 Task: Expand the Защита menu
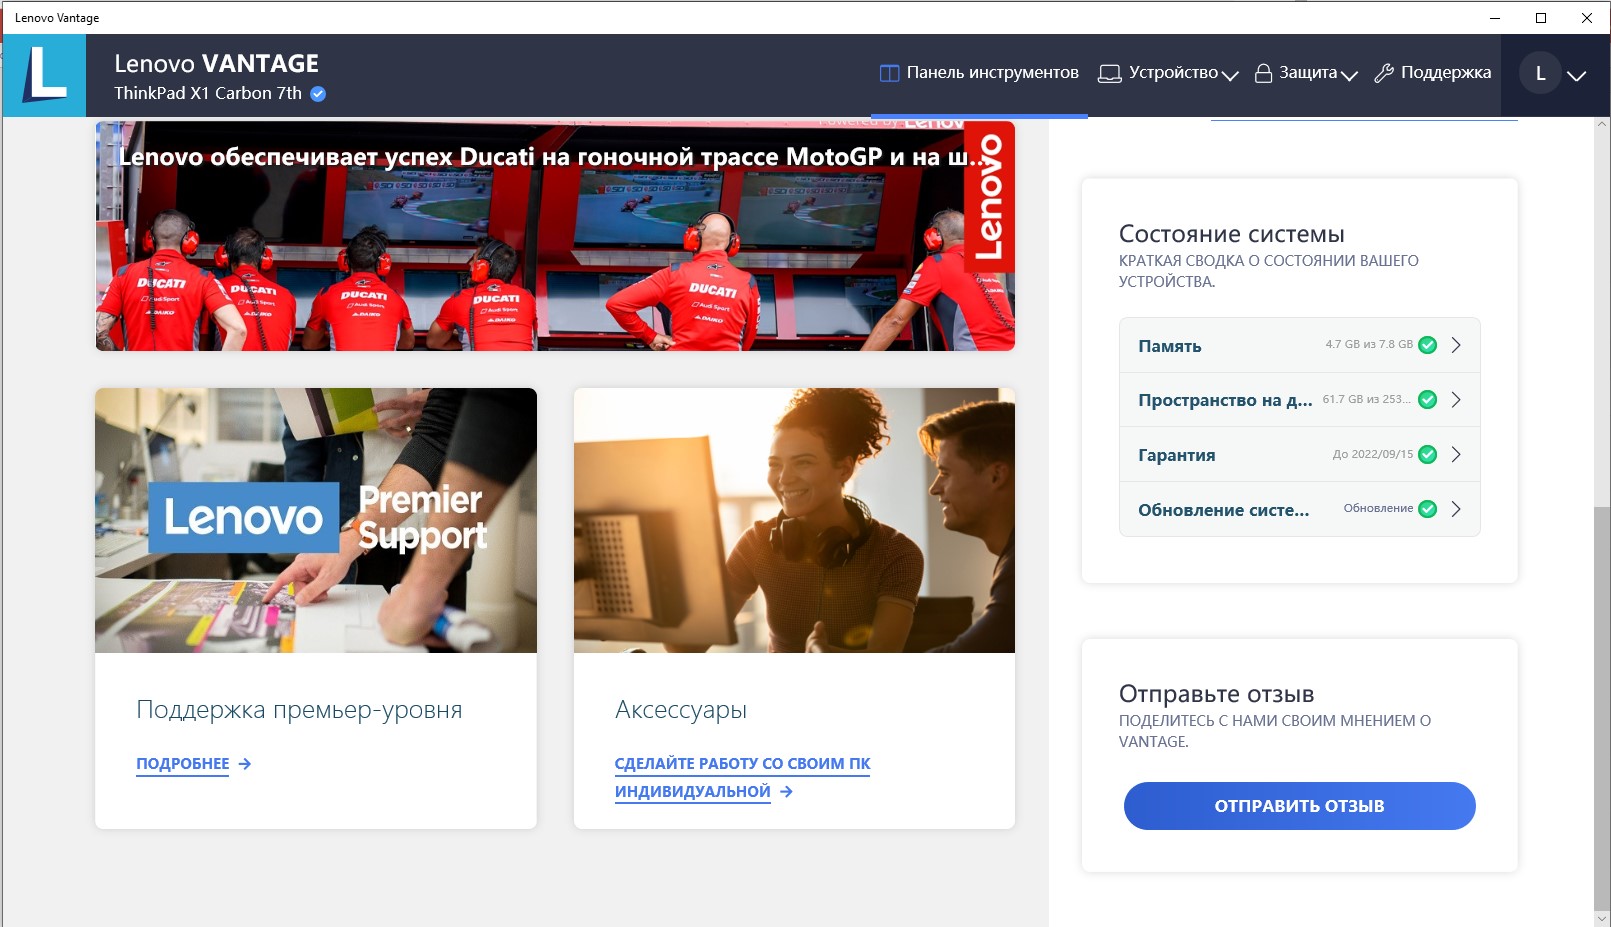pos(1306,73)
